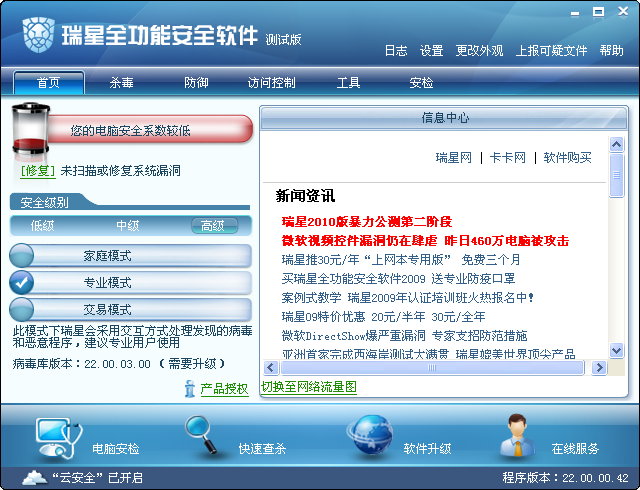Image resolution: width=640 pixels, height=490 pixels.
Task: Click the vertical scrollbar thumb
Action: tap(616, 176)
